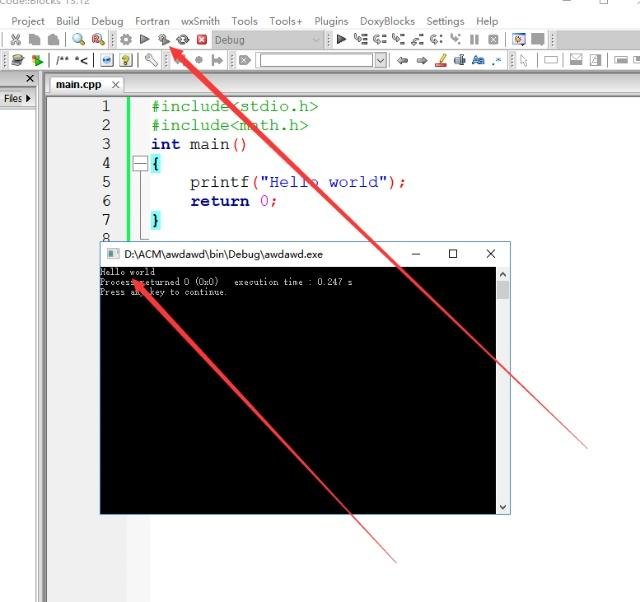Click the Cut scissors icon
Viewport: 640px width, 602px height.
coord(15,40)
